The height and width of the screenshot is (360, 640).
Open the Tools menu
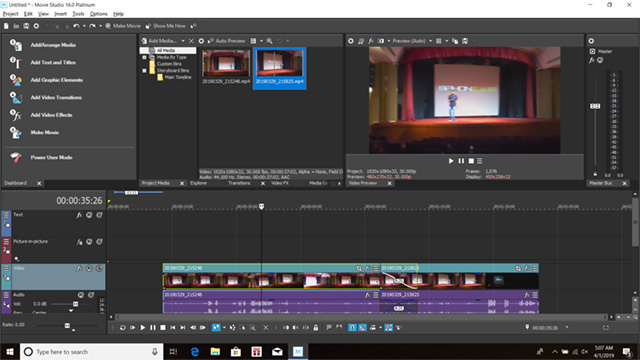click(78, 14)
